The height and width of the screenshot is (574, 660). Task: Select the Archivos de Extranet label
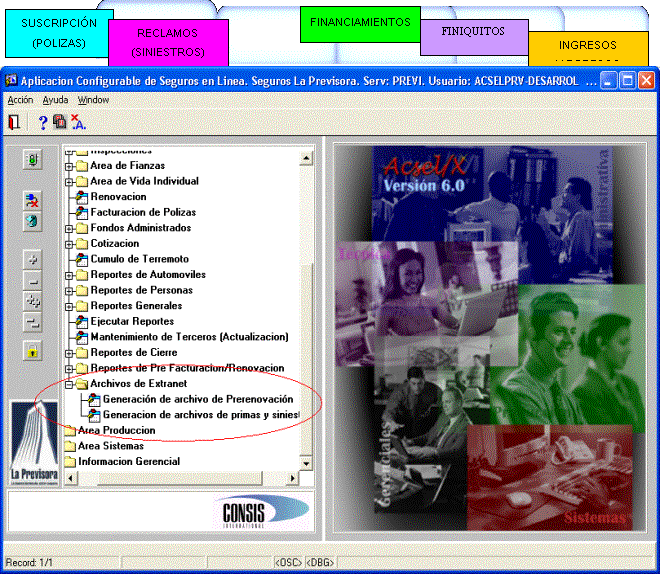pyautogui.click(x=138, y=384)
